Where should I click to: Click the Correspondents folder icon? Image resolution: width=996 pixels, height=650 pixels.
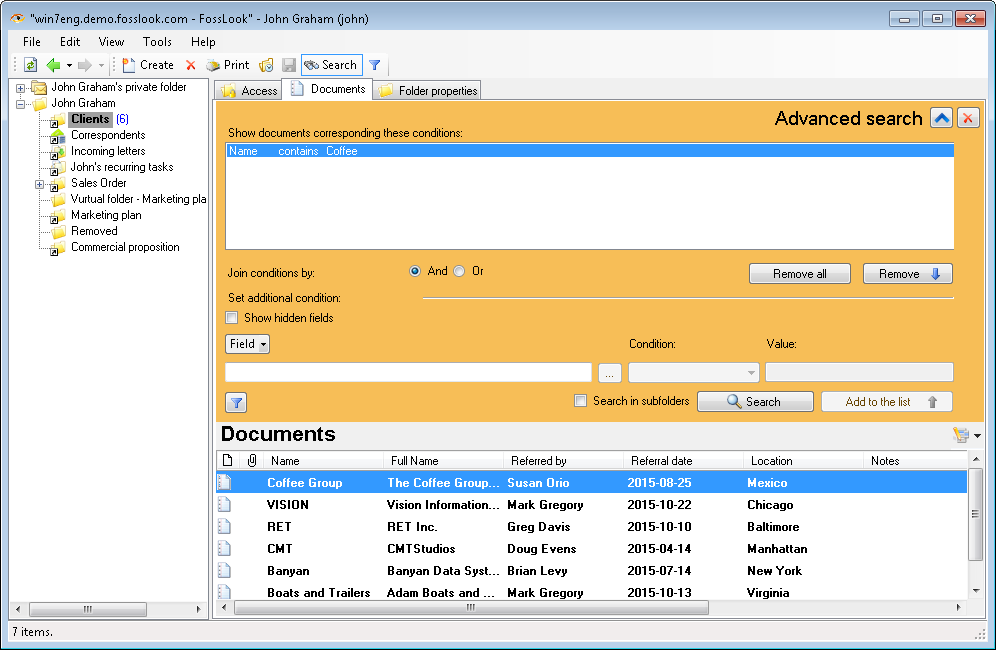point(58,135)
